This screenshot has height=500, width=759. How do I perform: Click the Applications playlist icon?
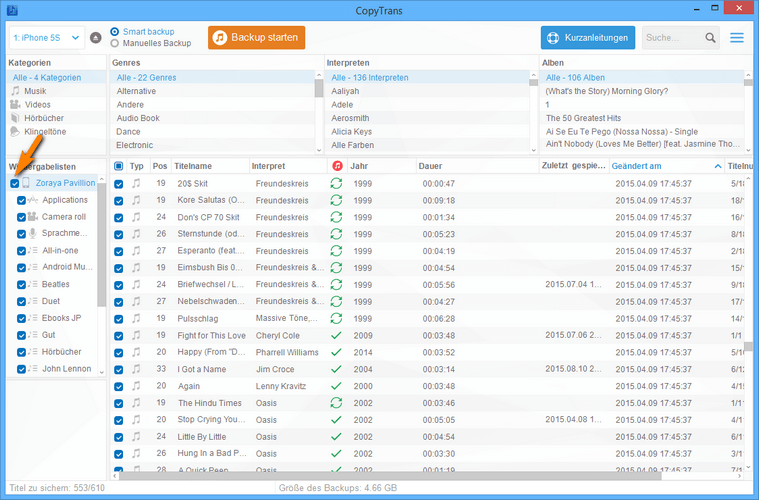33,200
